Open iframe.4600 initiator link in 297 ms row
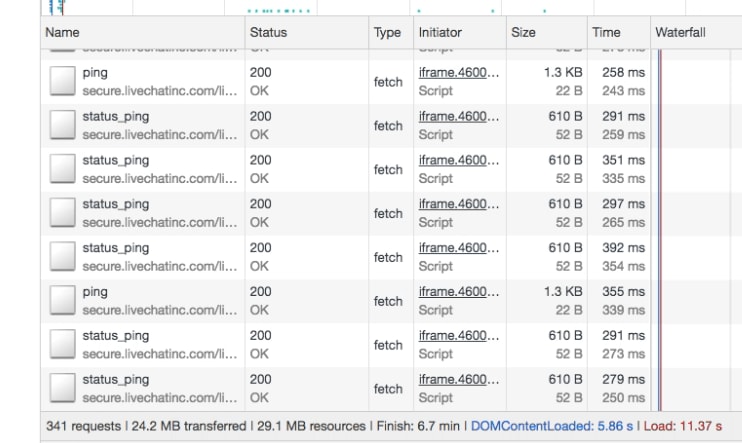The width and height of the screenshot is (742, 443). (459, 204)
